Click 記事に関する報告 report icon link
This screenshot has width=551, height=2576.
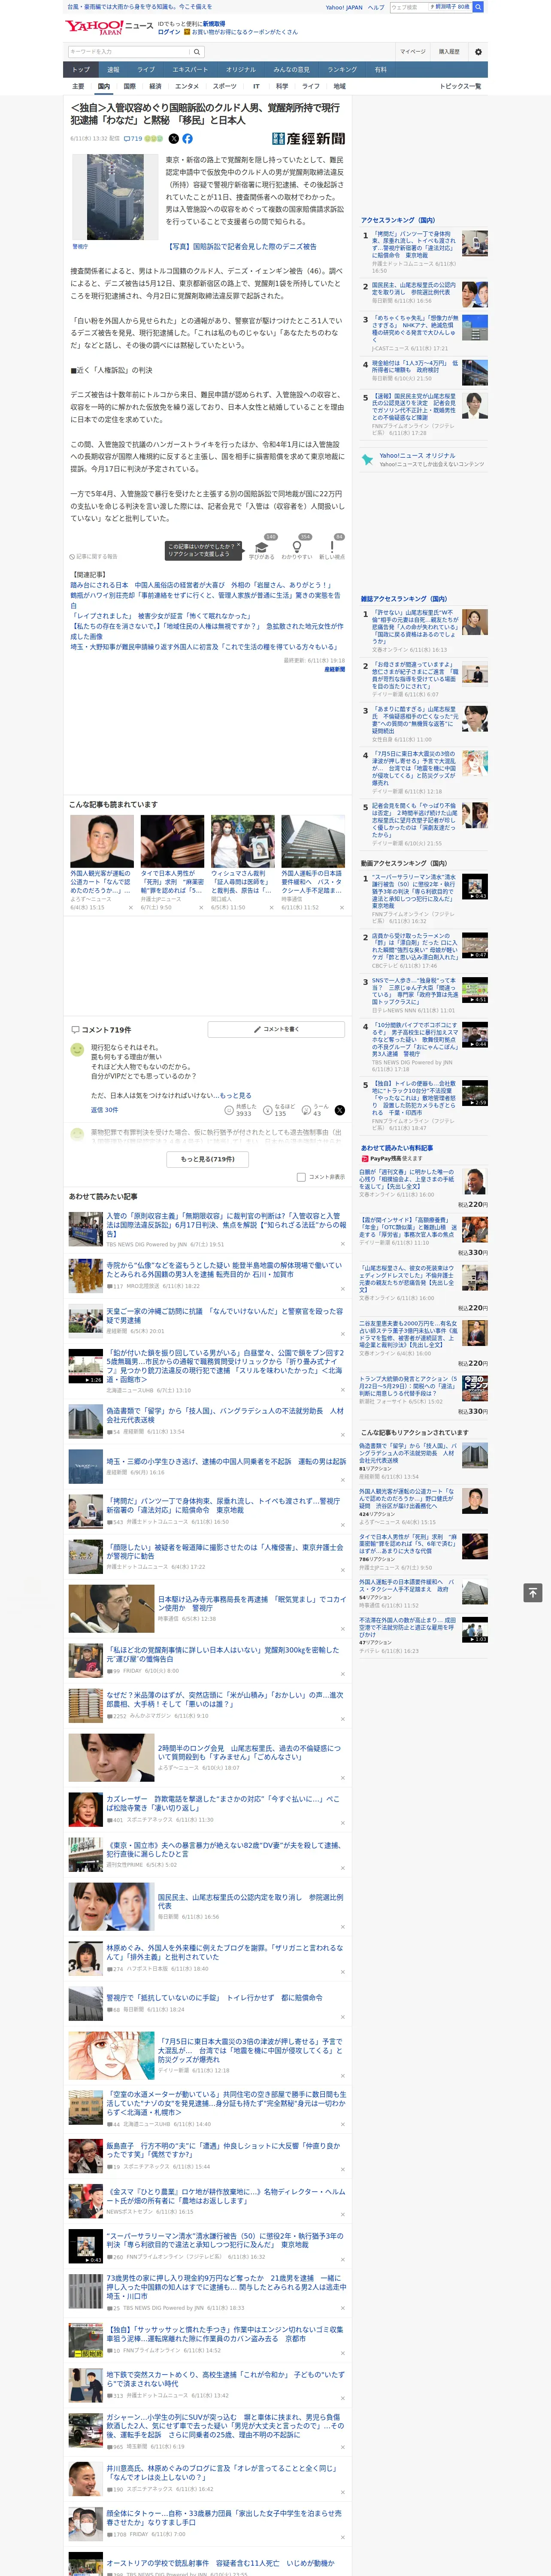pos(93,556)
